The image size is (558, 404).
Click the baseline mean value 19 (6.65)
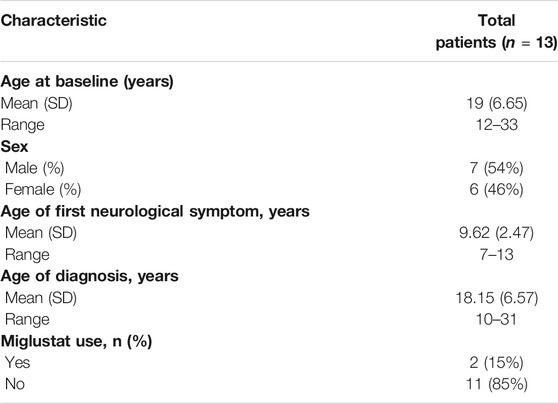coord(496,103)
